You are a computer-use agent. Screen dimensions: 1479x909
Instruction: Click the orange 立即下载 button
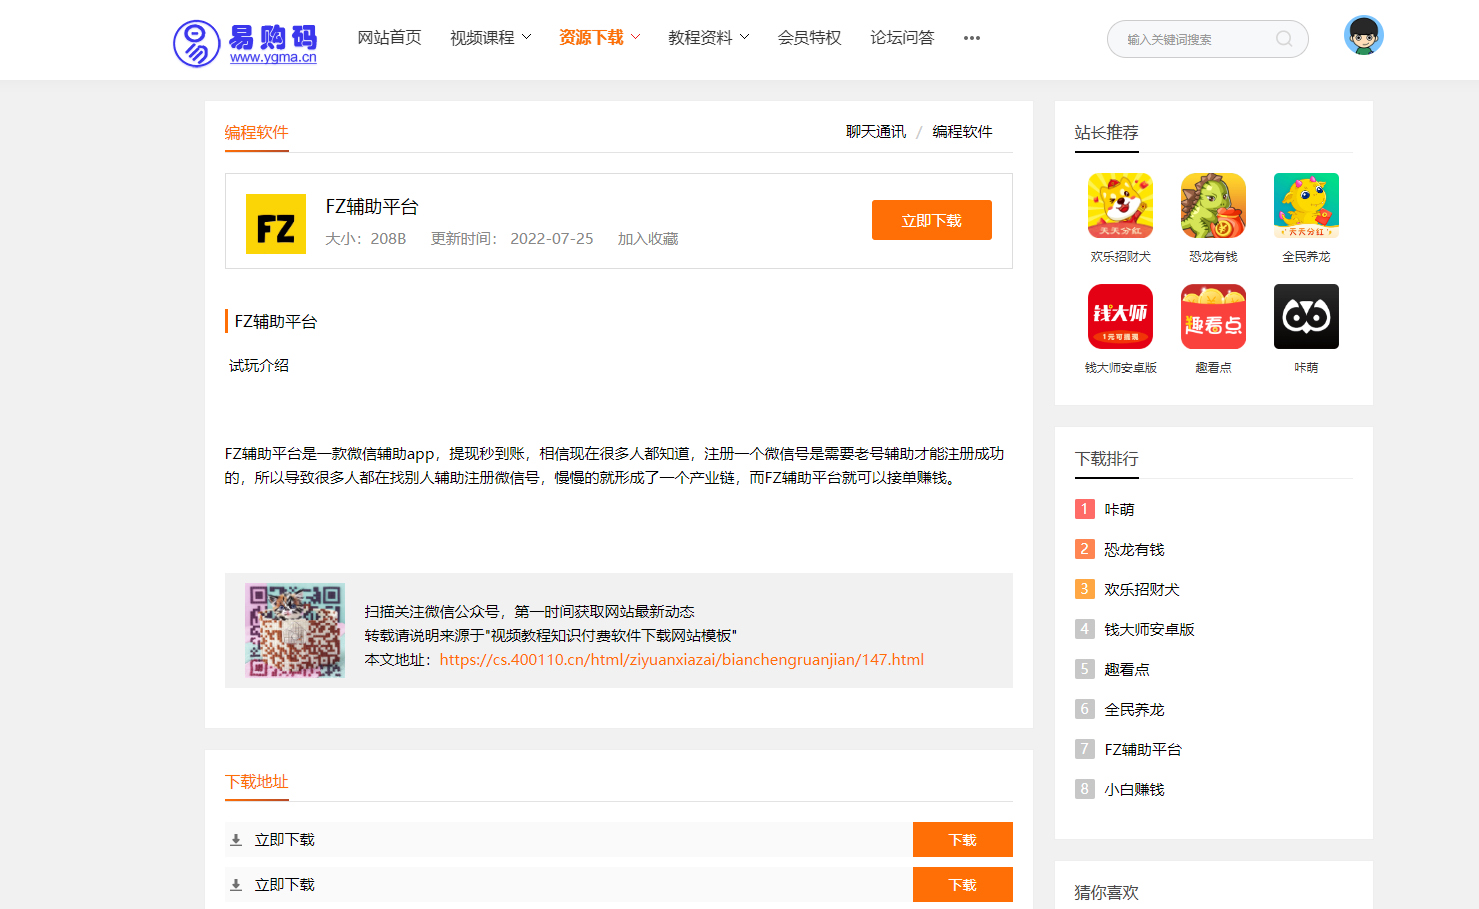tap(931, 220)
